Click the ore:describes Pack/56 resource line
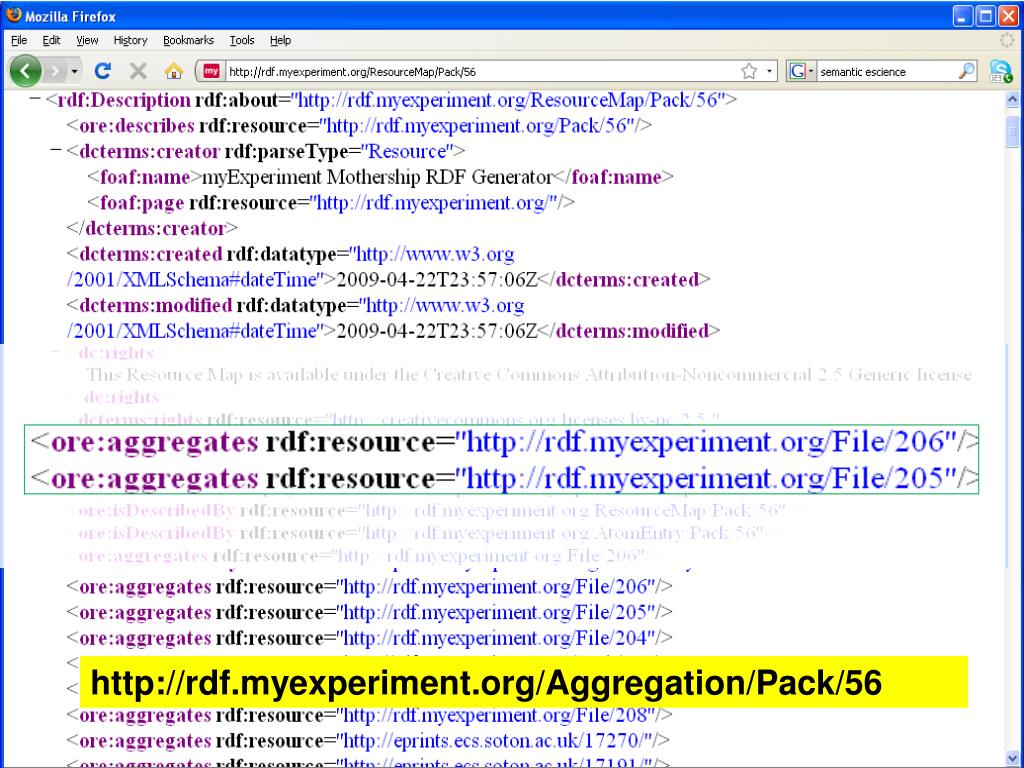The image size is (1024, 768). click(x=359, y=125)
